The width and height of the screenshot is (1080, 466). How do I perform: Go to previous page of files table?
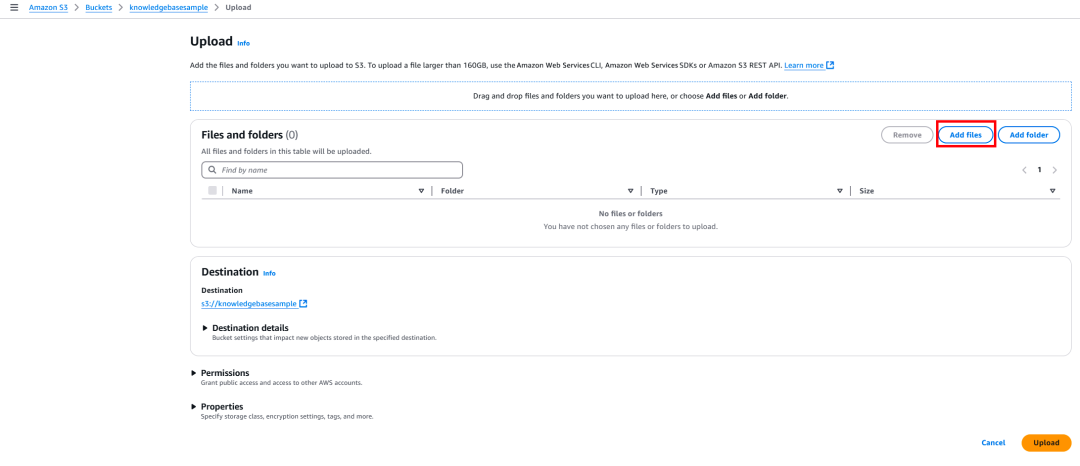(1024, 170)
